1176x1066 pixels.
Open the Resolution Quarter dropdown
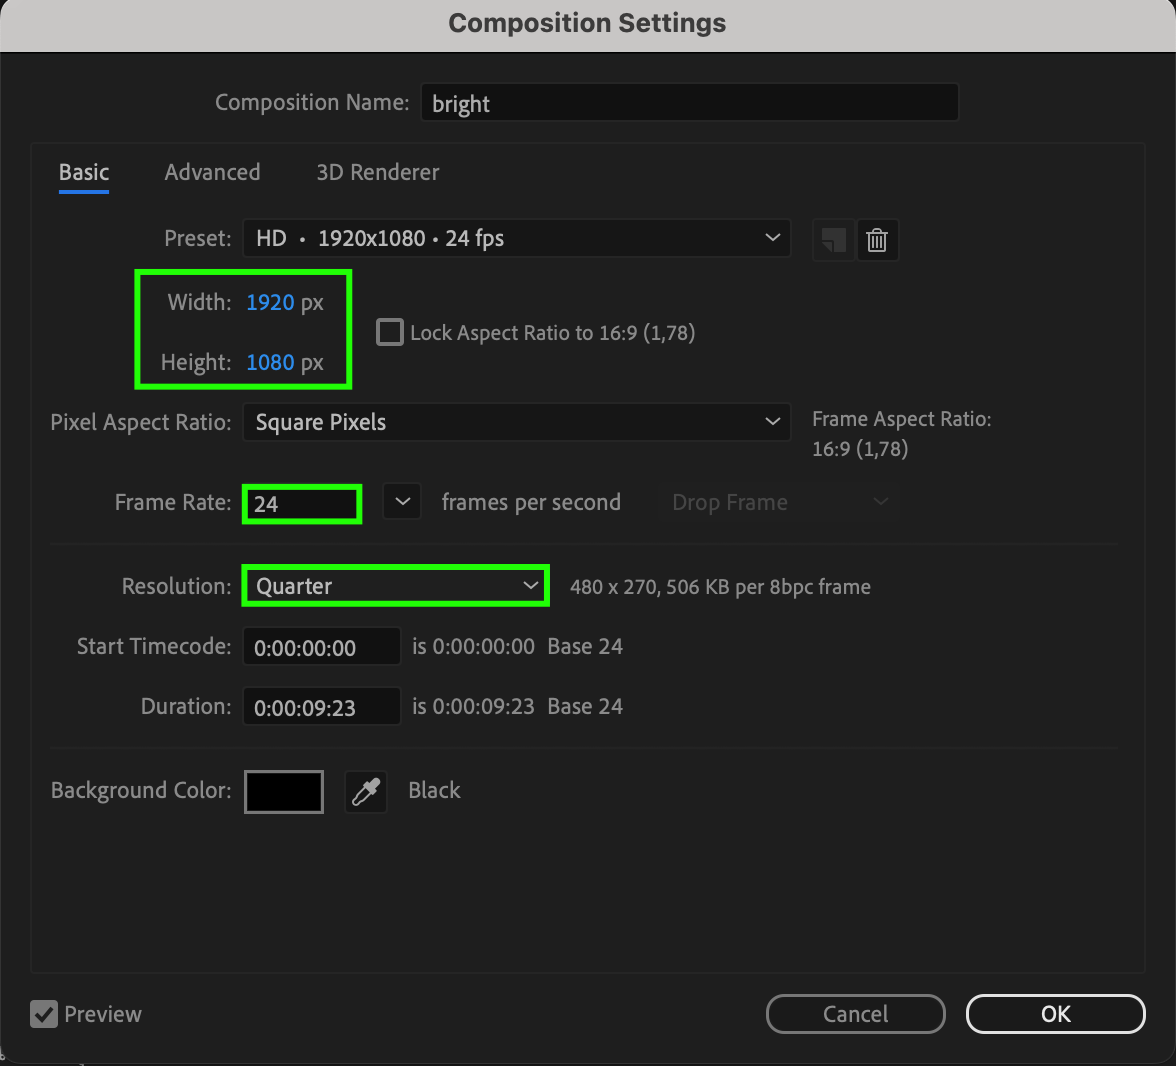click(x=396, y=586)
